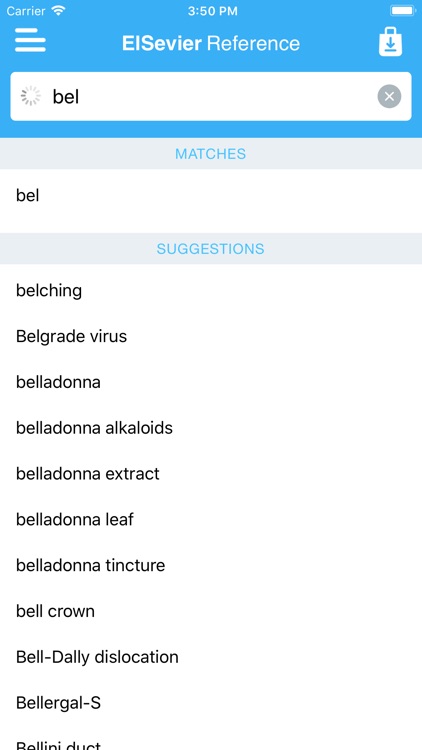Clear the search field text
Image resolution: width=422 pixels, height=750 pixels.
click(x=389, y=97)
